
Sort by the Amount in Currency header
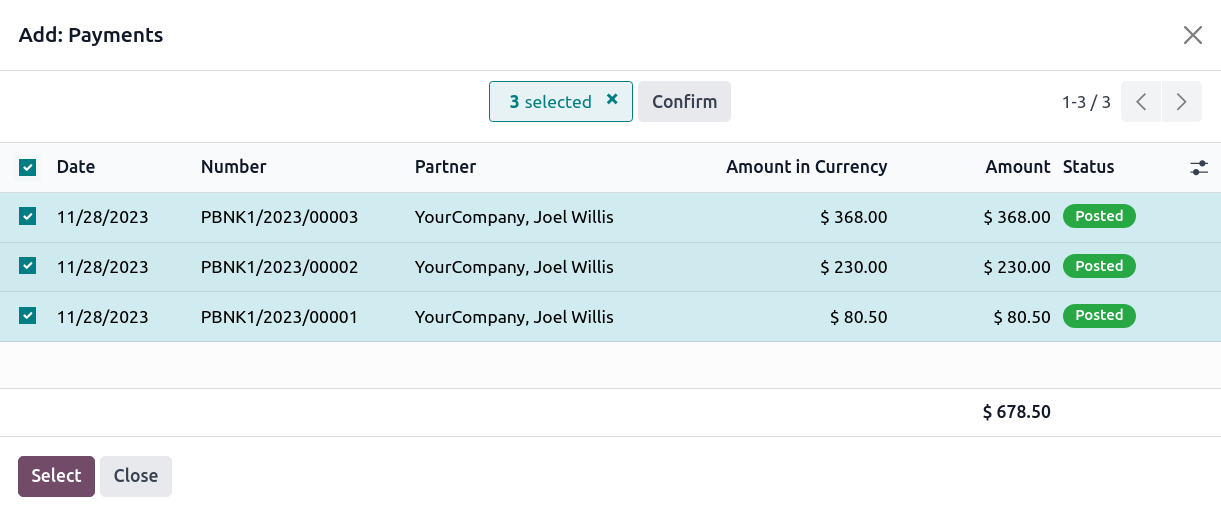pos(806,167)
